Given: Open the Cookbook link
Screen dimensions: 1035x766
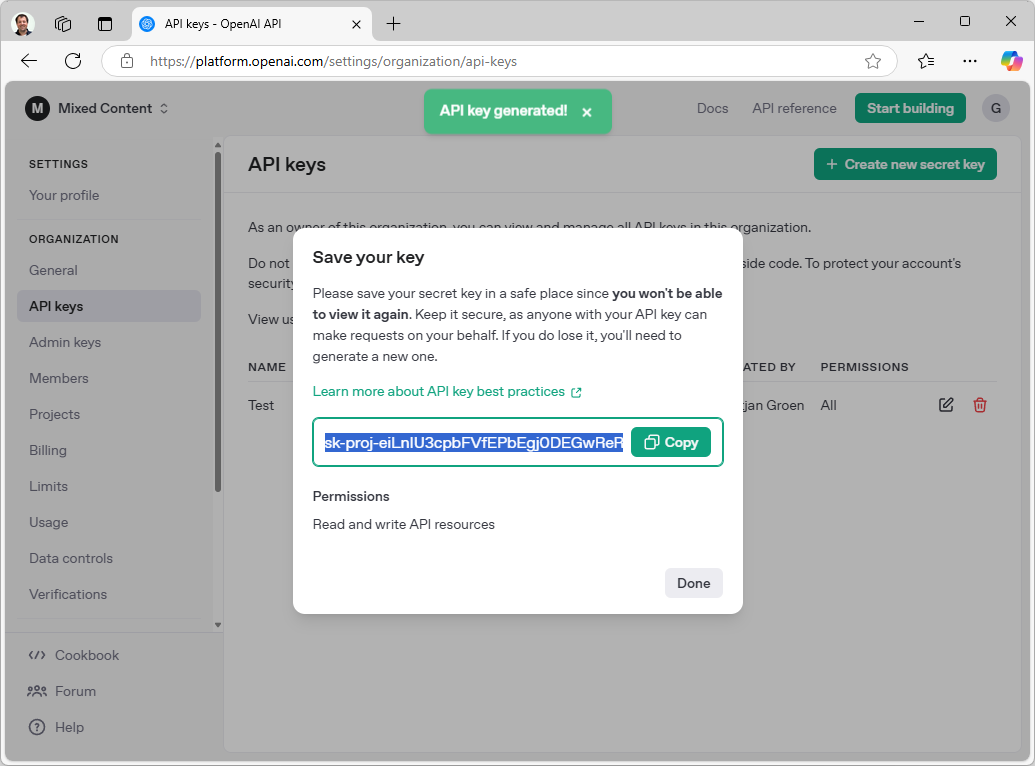Looking at the screenshot, I should tap(73, 655).
